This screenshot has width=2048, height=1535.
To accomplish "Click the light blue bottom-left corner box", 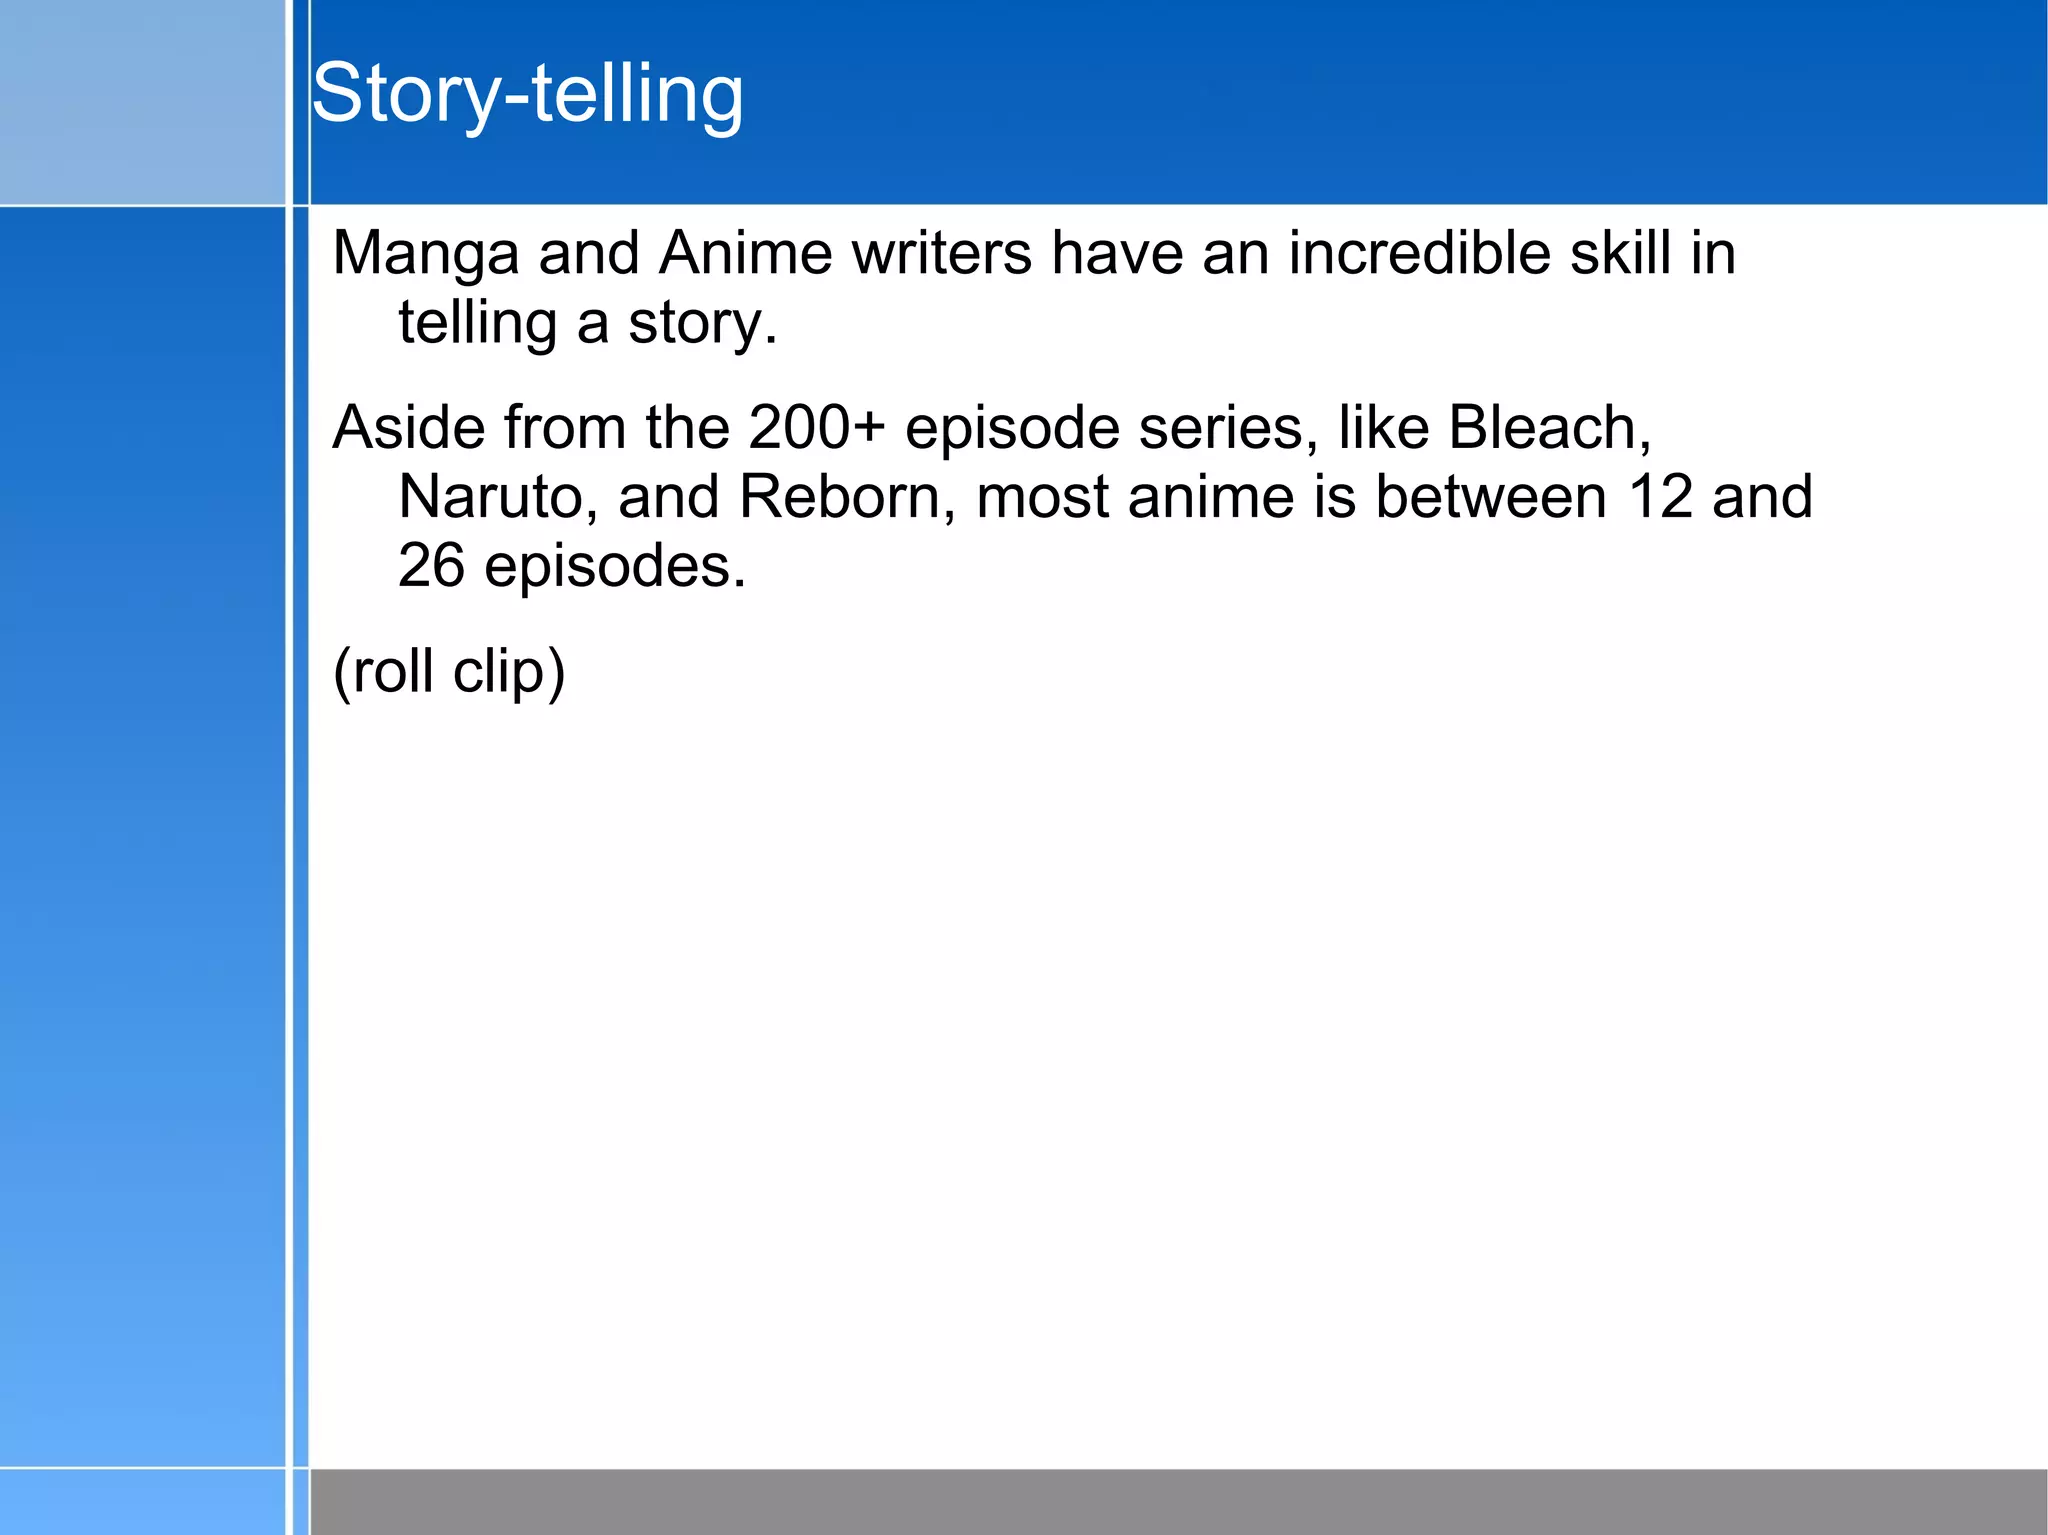I will point(142,1501).
